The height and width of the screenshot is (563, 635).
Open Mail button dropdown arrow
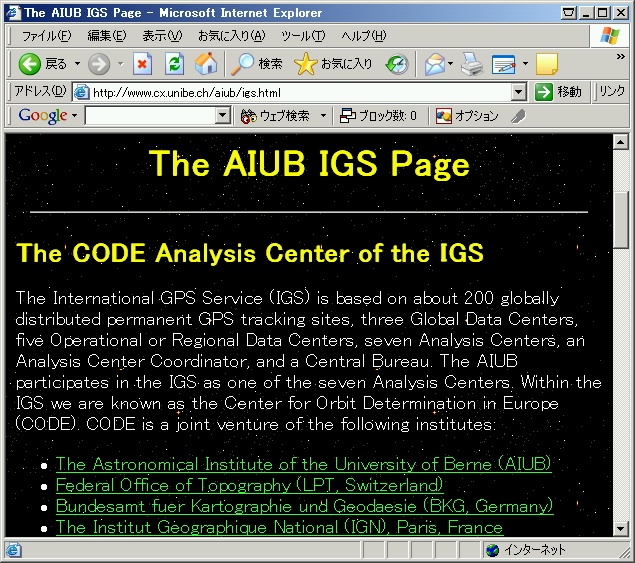(450, 64)
